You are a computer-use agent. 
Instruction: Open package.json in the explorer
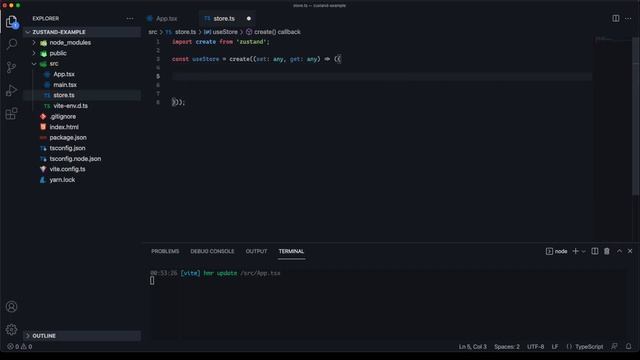tap(82, 138)
